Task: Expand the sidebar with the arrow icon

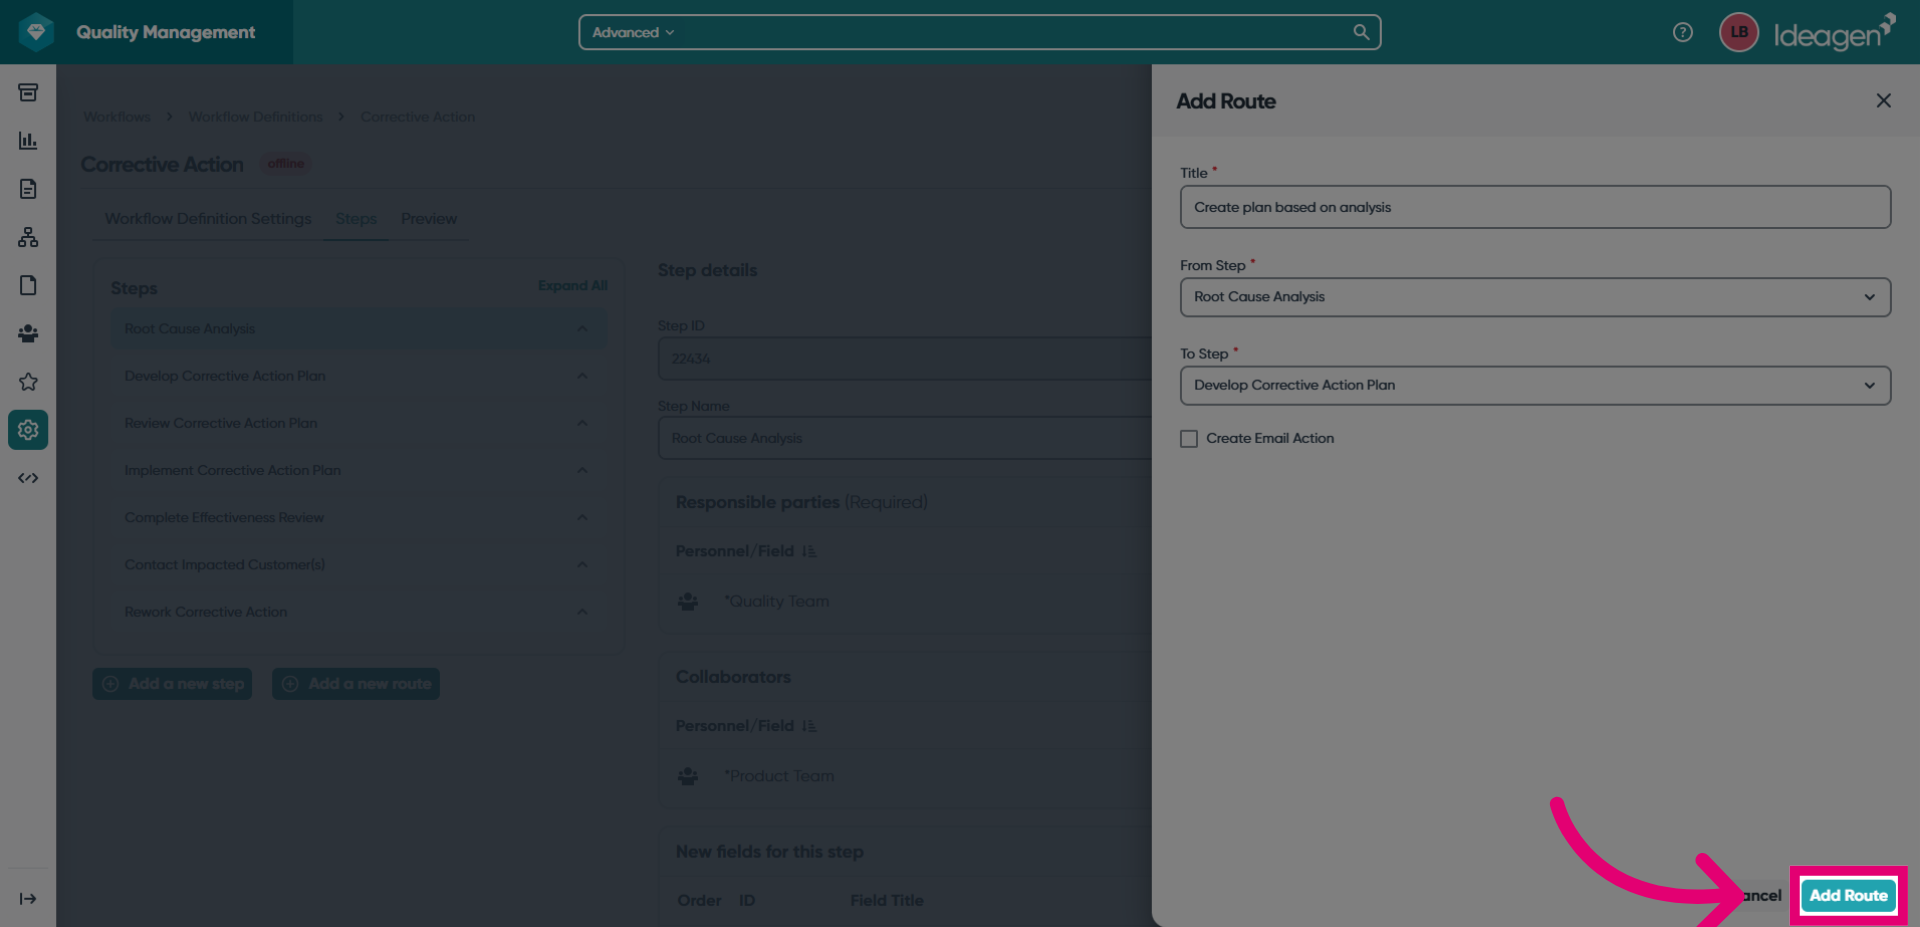Action: tap(28, 899)
